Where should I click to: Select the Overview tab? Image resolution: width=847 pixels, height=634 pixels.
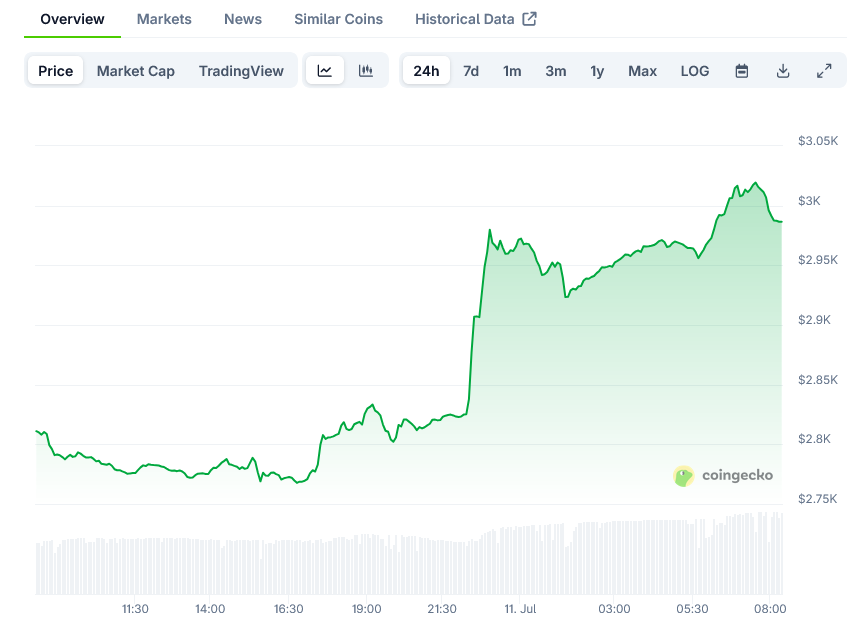pyautogui.click(x=72, y=19)
